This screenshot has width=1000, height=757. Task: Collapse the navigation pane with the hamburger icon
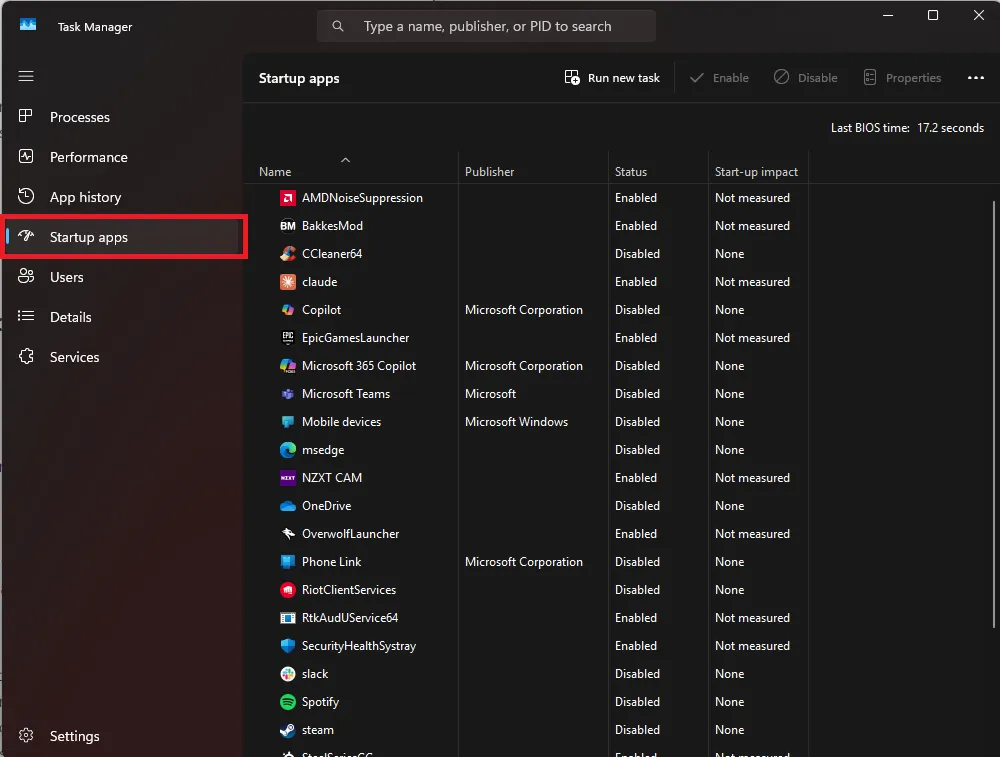(x=25, y=76)
